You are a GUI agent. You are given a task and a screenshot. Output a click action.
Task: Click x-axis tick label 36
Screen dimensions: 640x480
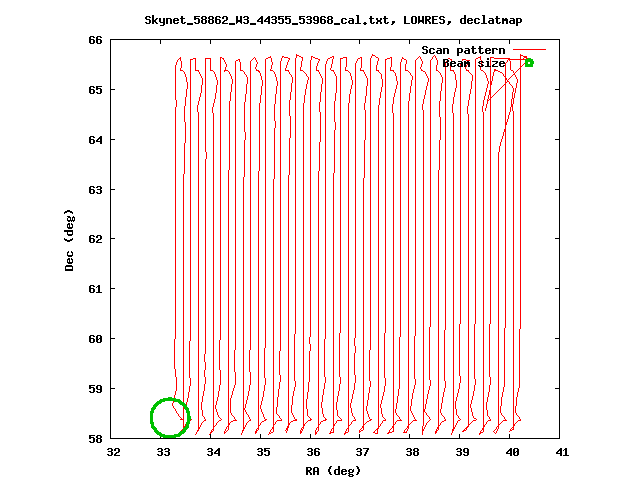tap(313, 452)
